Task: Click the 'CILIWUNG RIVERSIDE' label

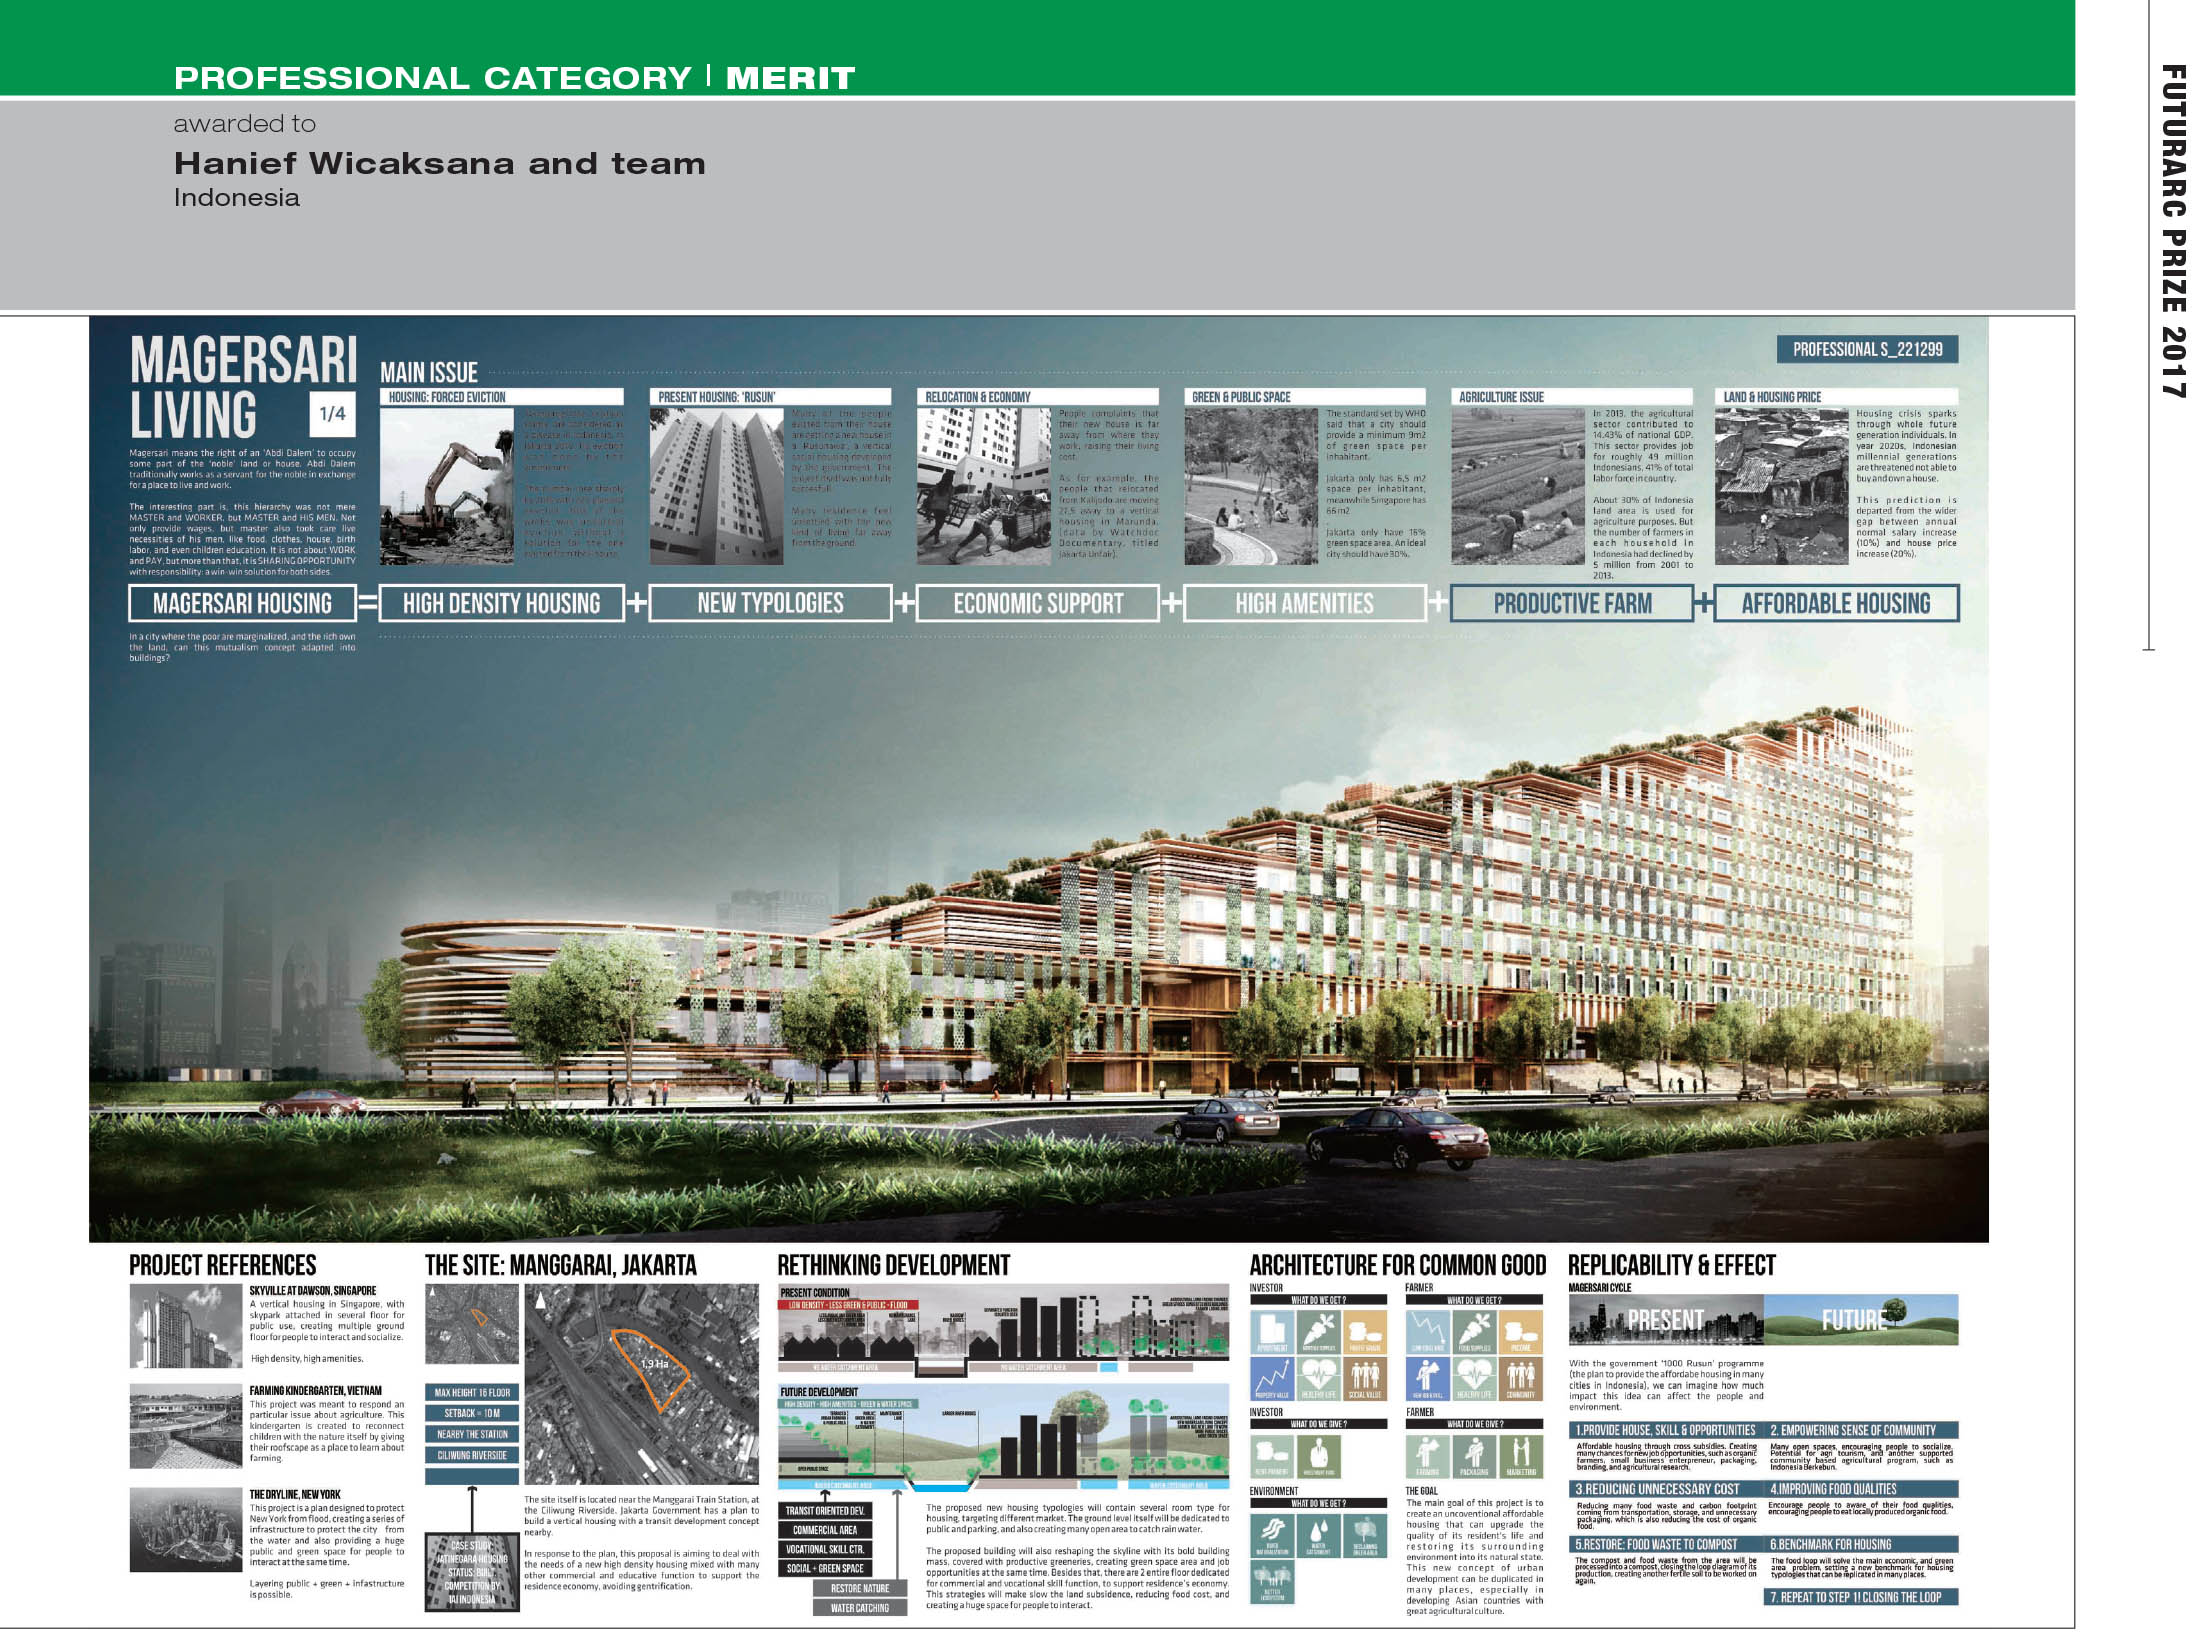Action: (472, 1455)
